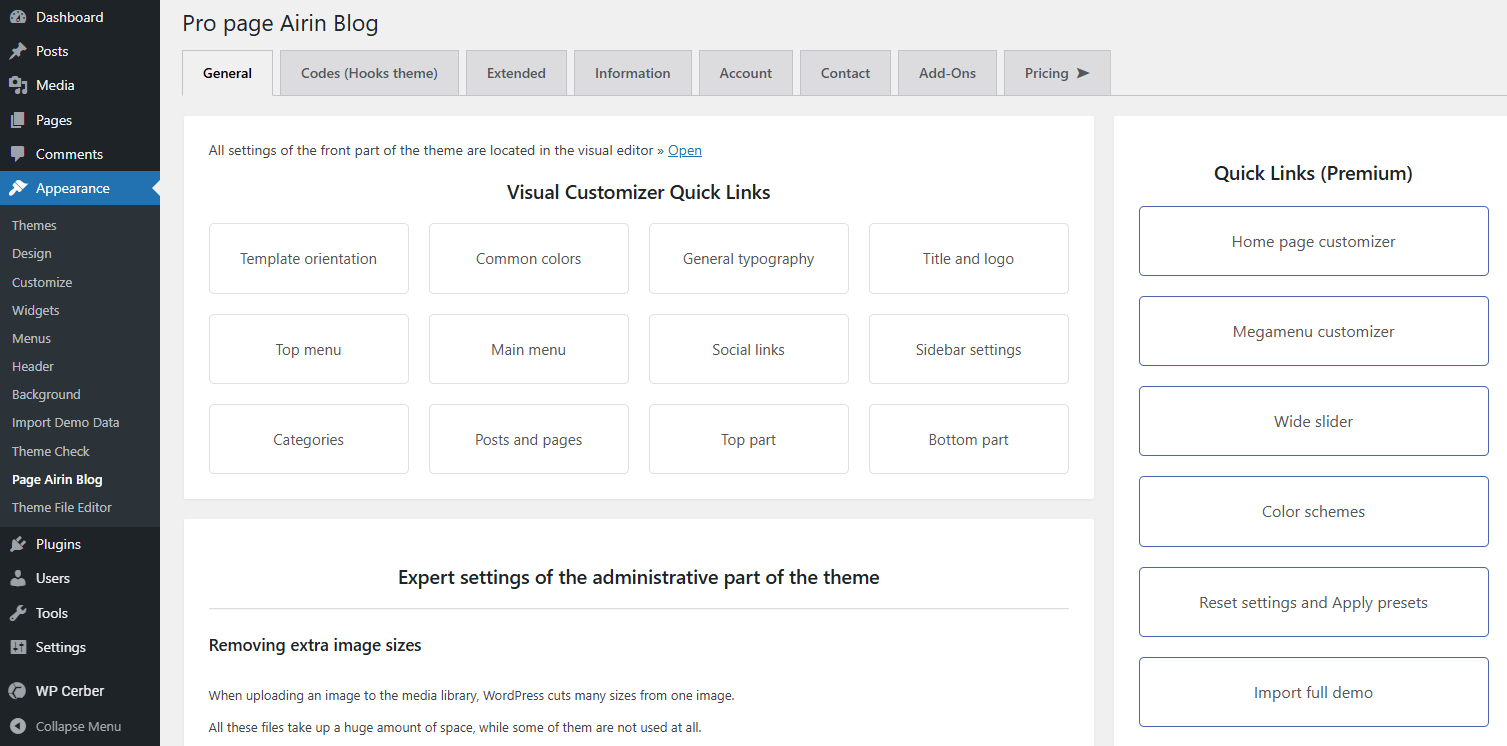Switch to the General tab
This screenshot has height=746, width=1507.
pos(228,73)
